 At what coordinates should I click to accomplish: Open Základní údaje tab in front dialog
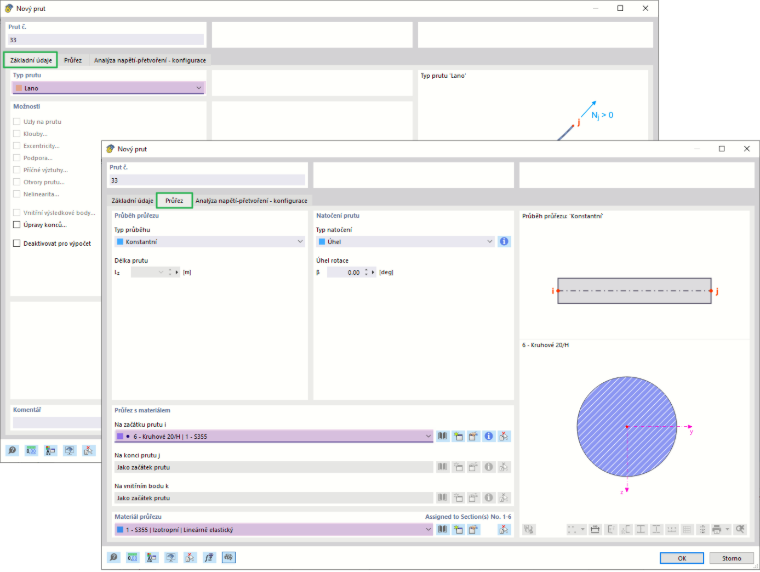[x=132, y=201]
